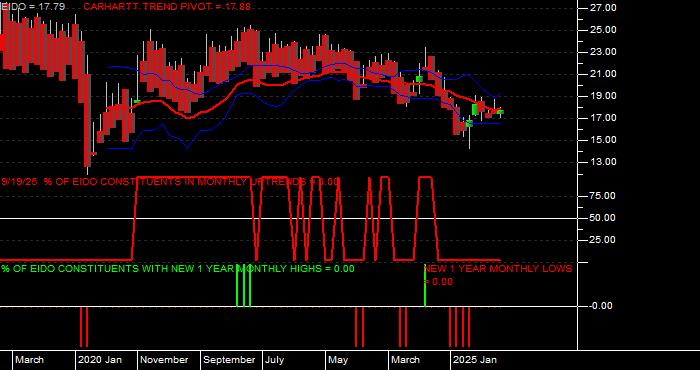Viewport: 700px width, 370px height.
Task: Click the 19.00 price axis label
Action: click(x=604, y=96)
